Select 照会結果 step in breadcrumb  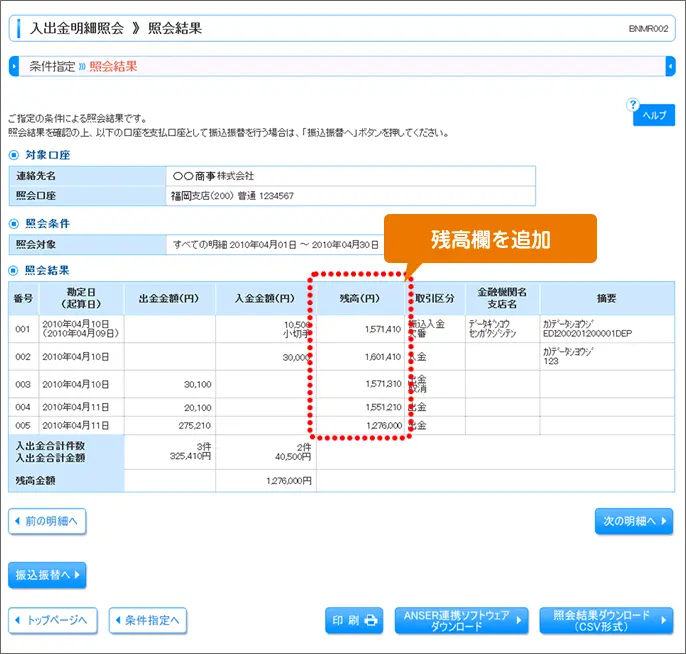point(113,66)
